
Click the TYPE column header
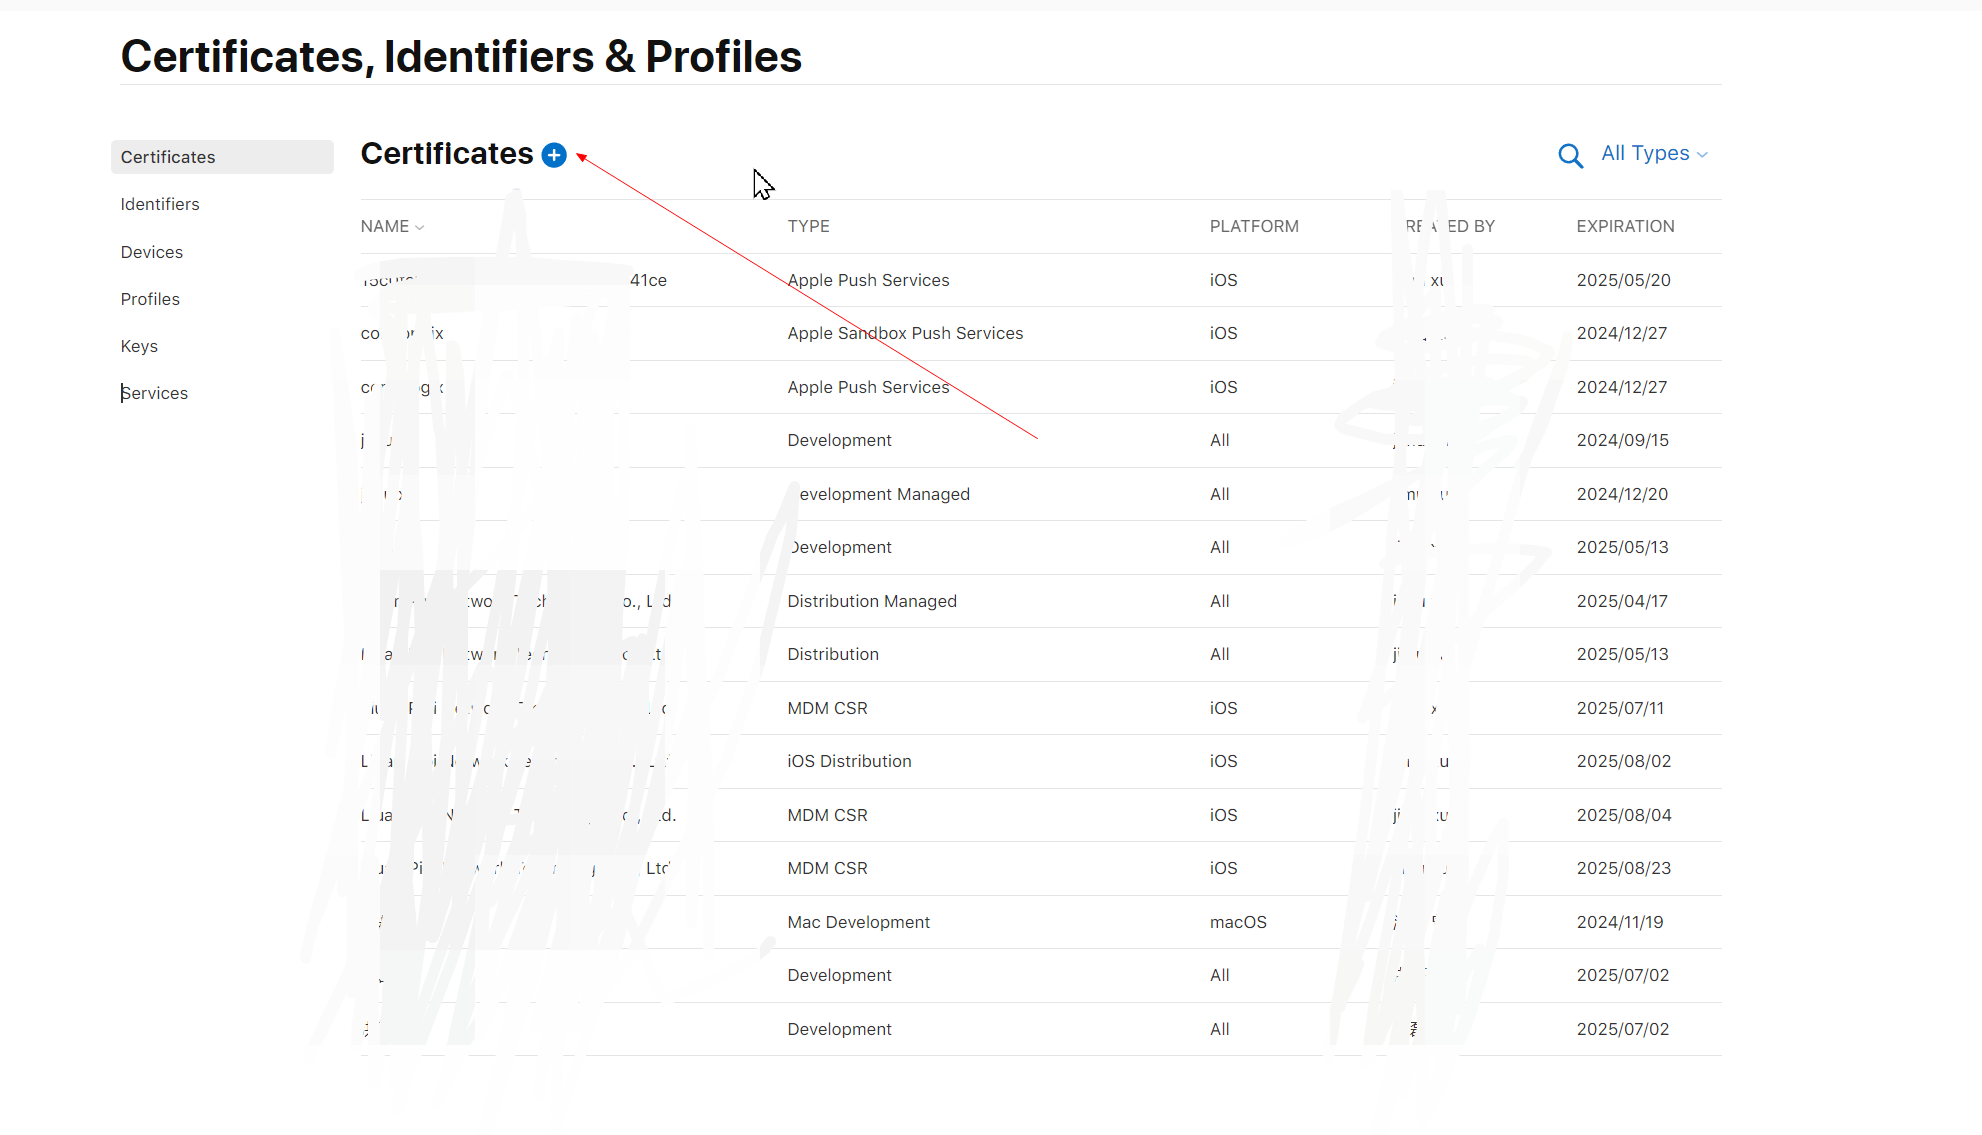[x=808, y=227]
